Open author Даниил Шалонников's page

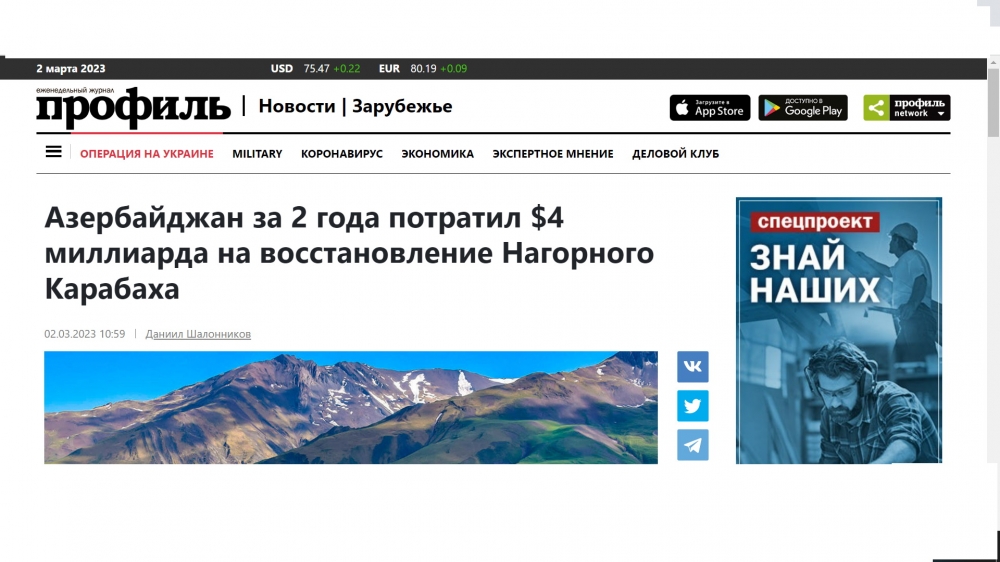[x=198, y=334]
